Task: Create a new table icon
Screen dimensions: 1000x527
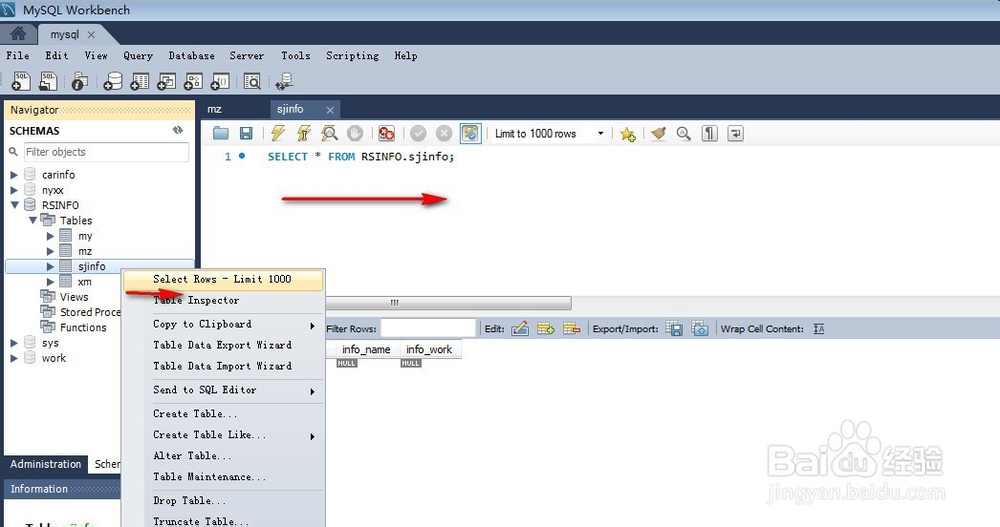Action: (140, 81)
